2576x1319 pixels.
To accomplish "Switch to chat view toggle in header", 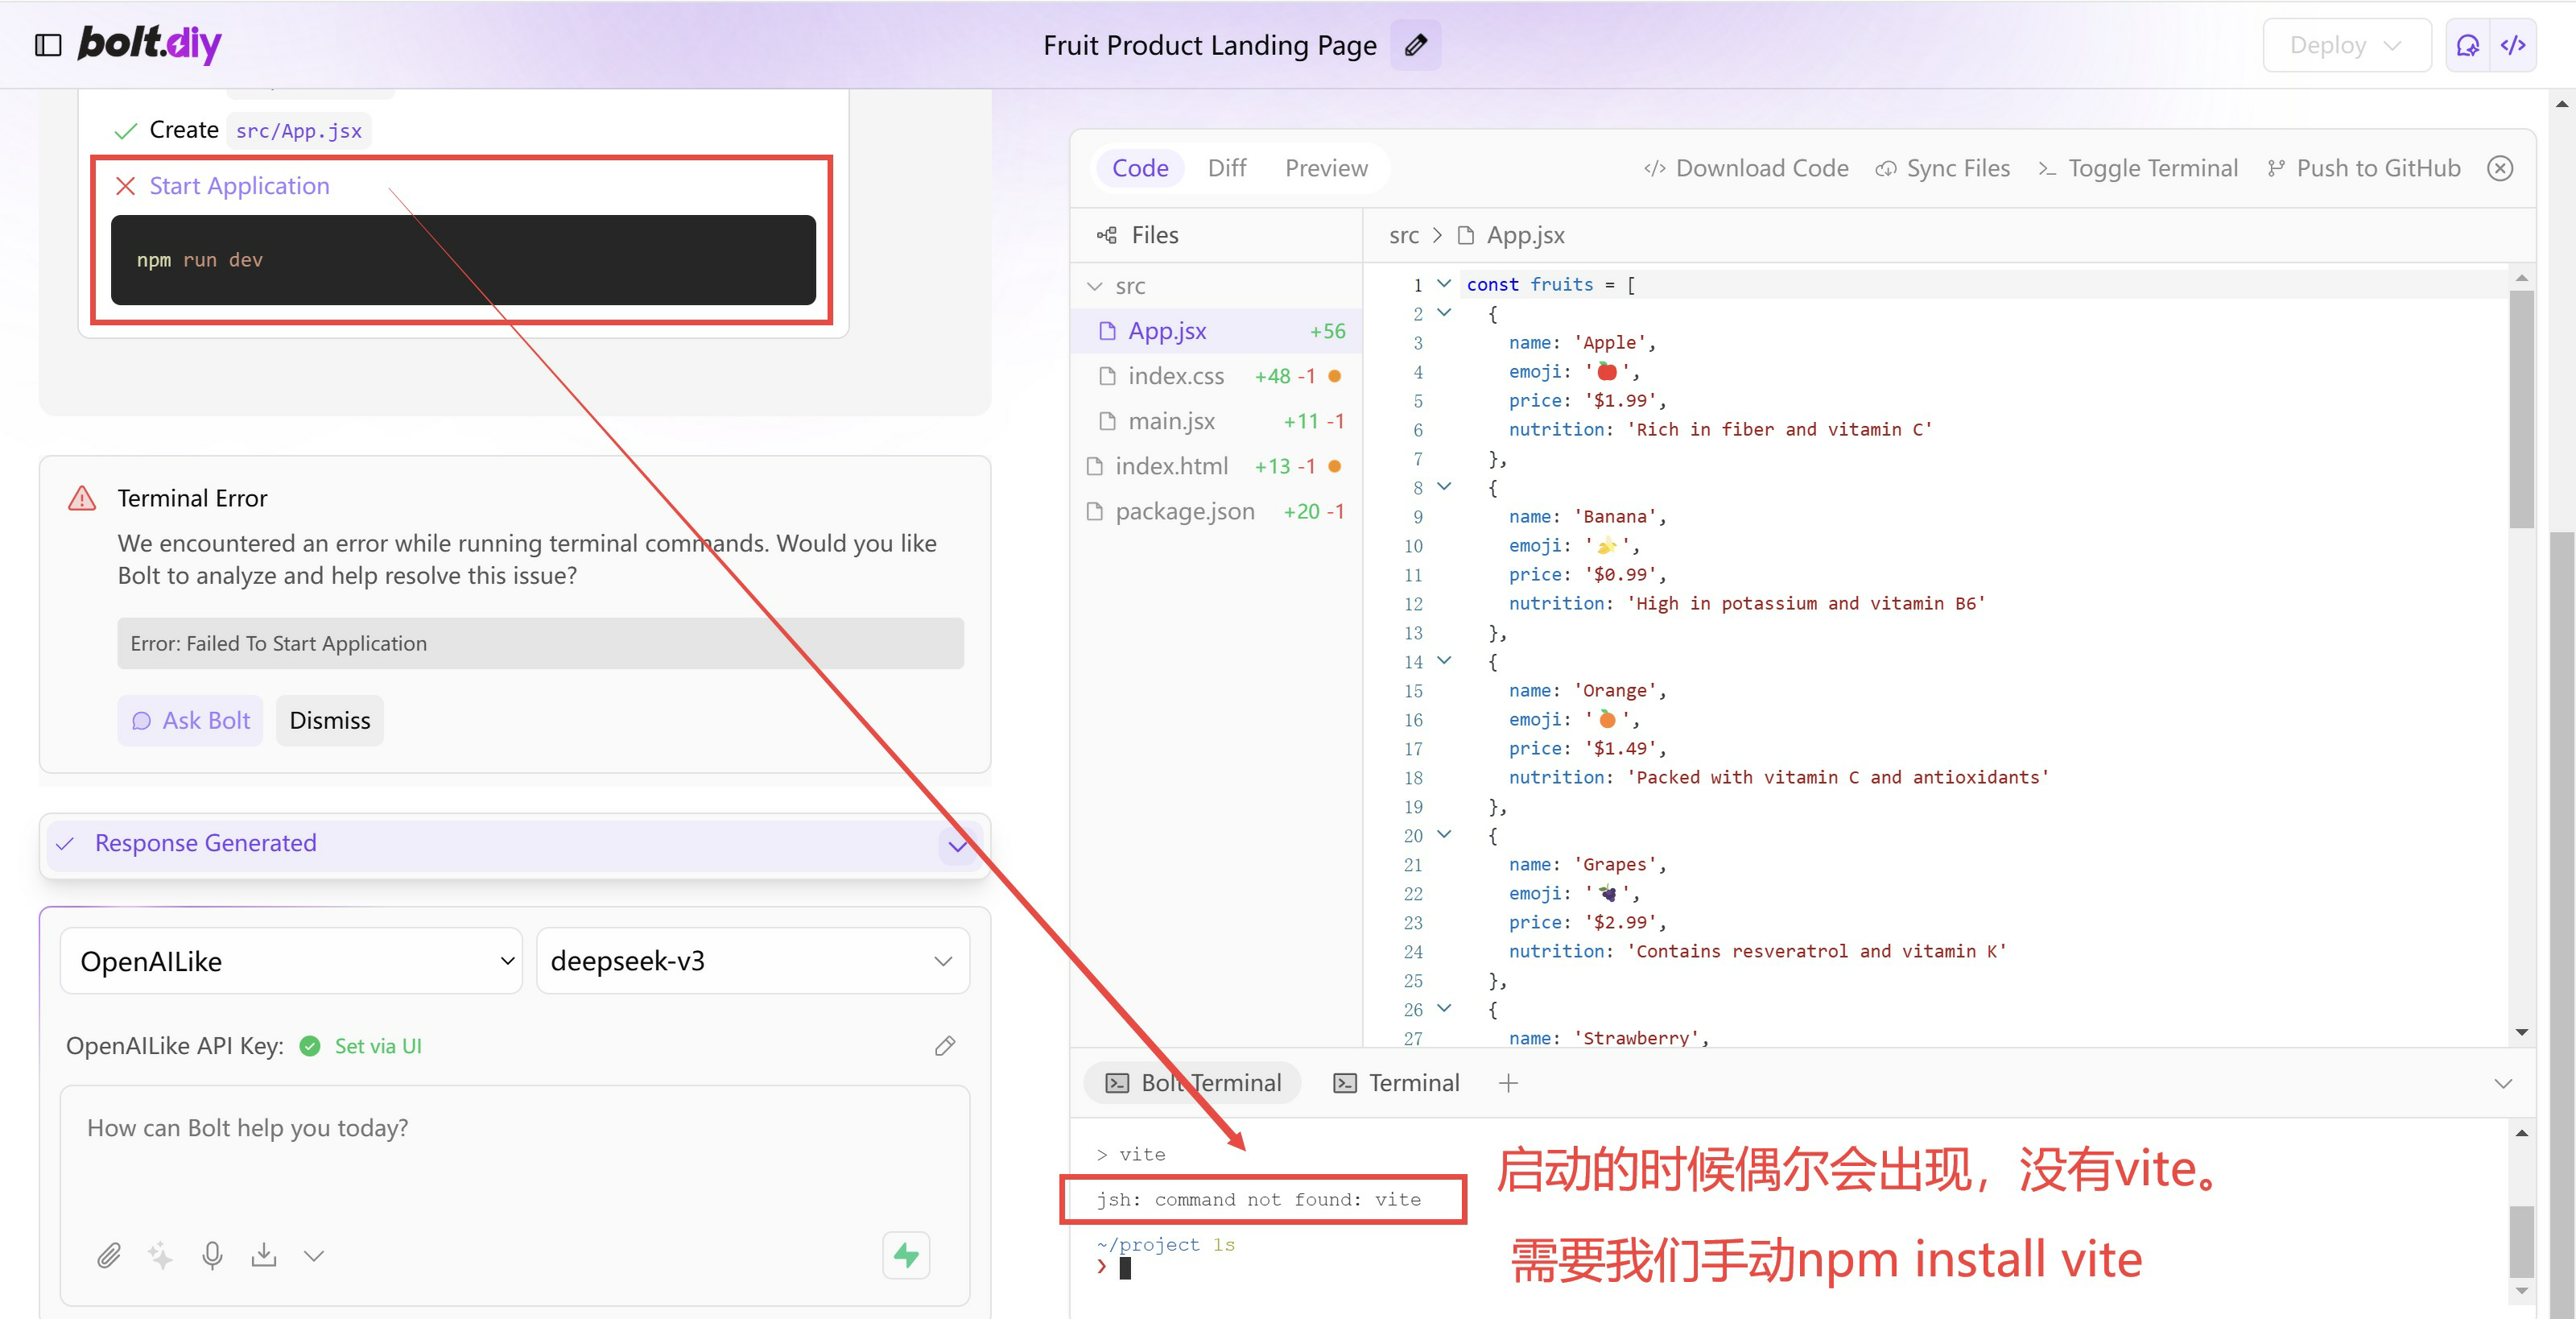I will pyautogui.click(x=2468, y=45).
